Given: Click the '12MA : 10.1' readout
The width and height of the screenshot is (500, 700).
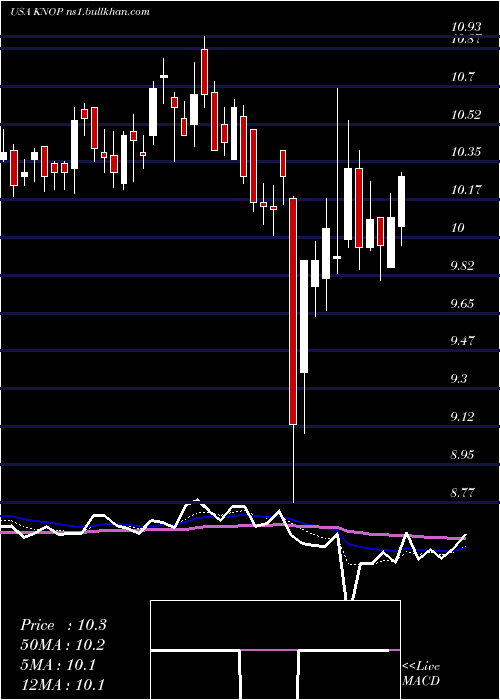Looking at the screenshot, I should pyautogui.click(x=62, y=685).
